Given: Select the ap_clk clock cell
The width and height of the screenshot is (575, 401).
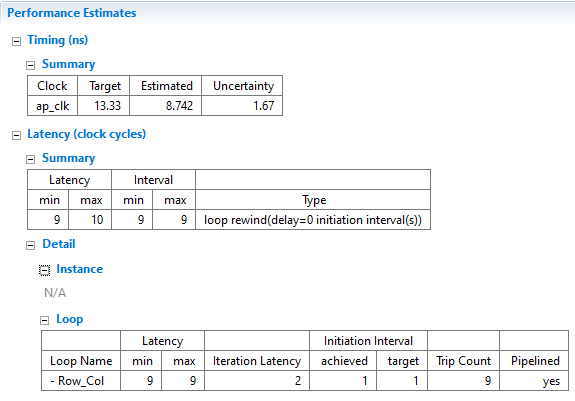Looking at the screenshot, I should (52, 106).
